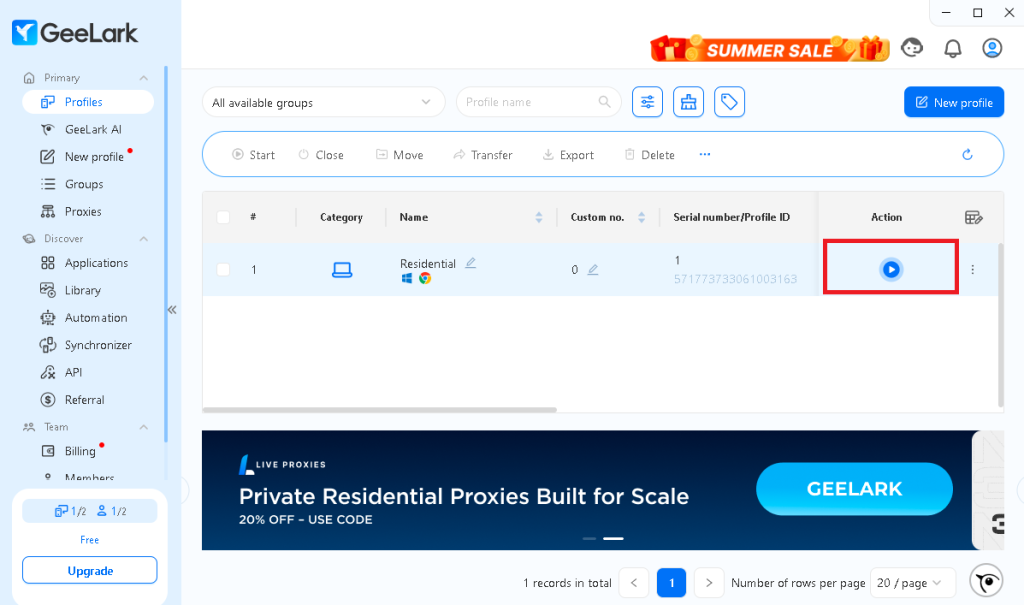Go to next page arrow
The width and height of the screenshot is (1024, 605).
709,583
